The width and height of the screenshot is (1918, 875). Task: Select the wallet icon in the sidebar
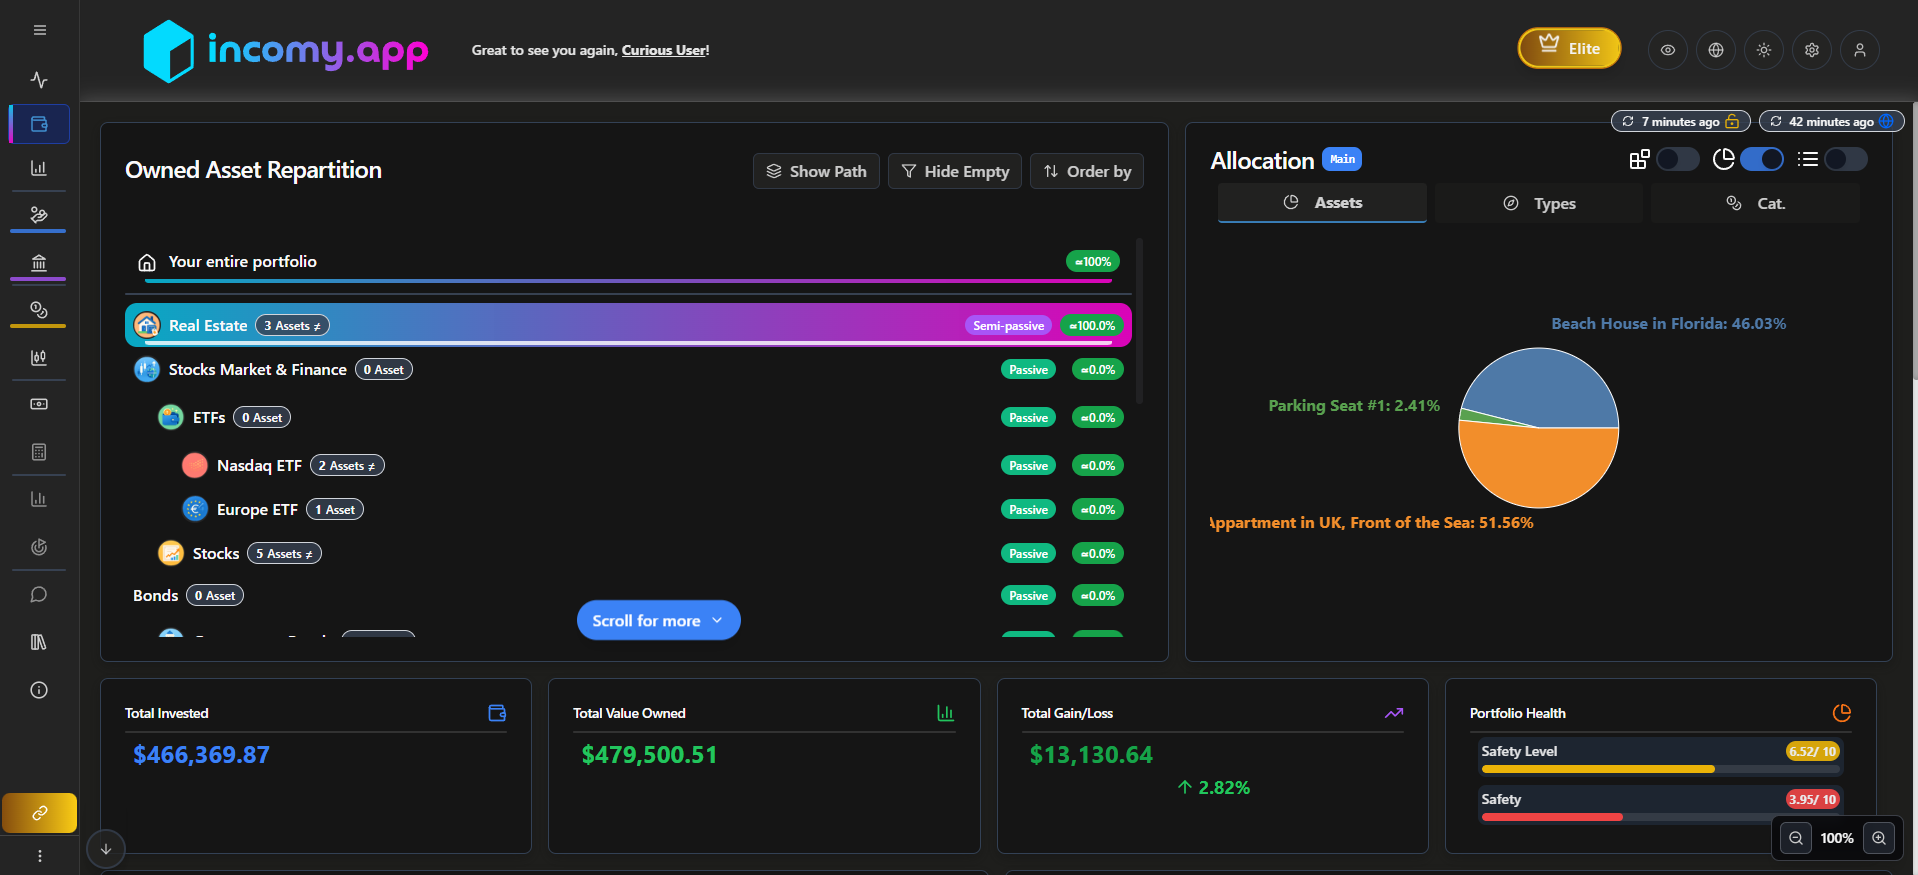[39, 124]
